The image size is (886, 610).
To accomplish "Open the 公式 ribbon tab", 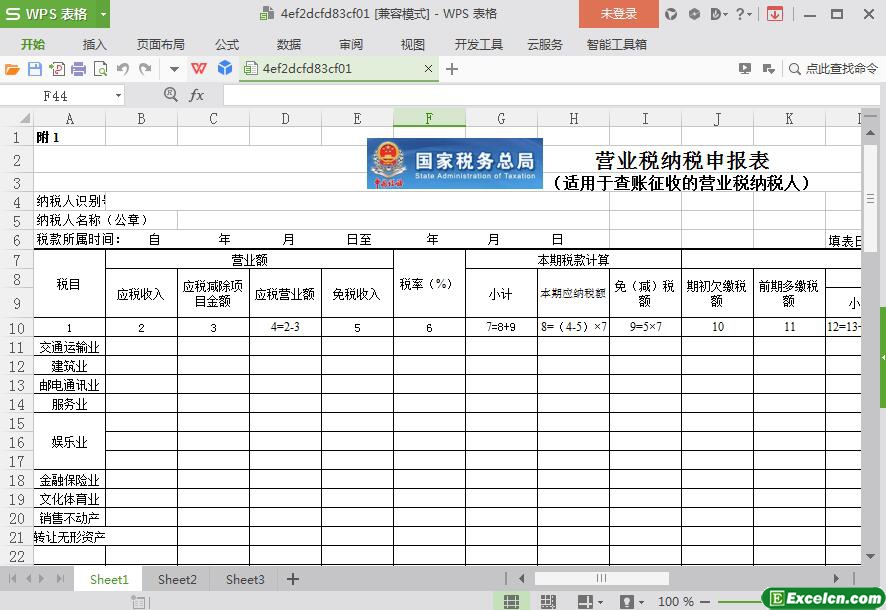I will (x=227, y=44).
